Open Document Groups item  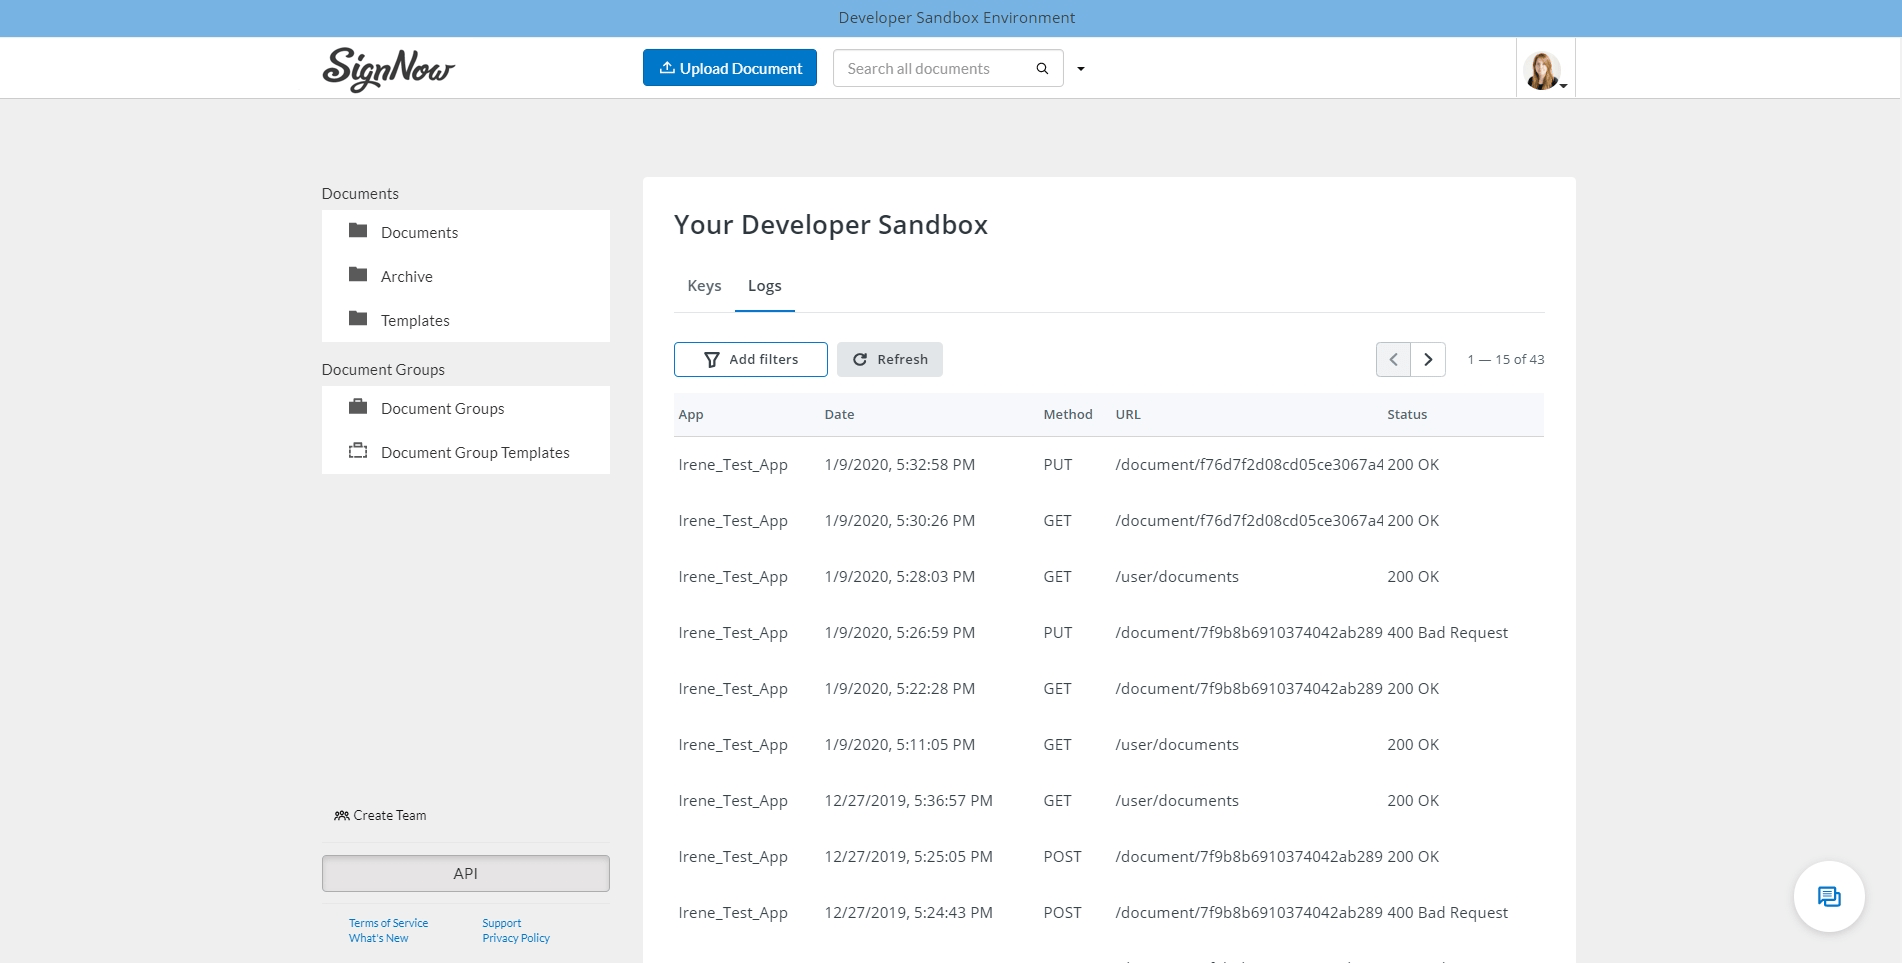pyautogui.click(x=466, y=408)
